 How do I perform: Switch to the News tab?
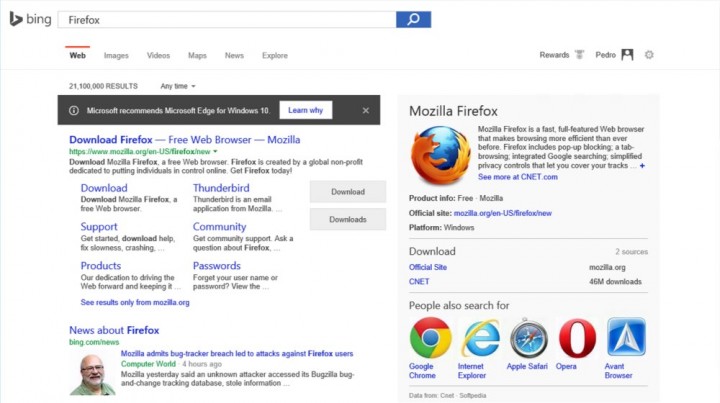[234, 56]
